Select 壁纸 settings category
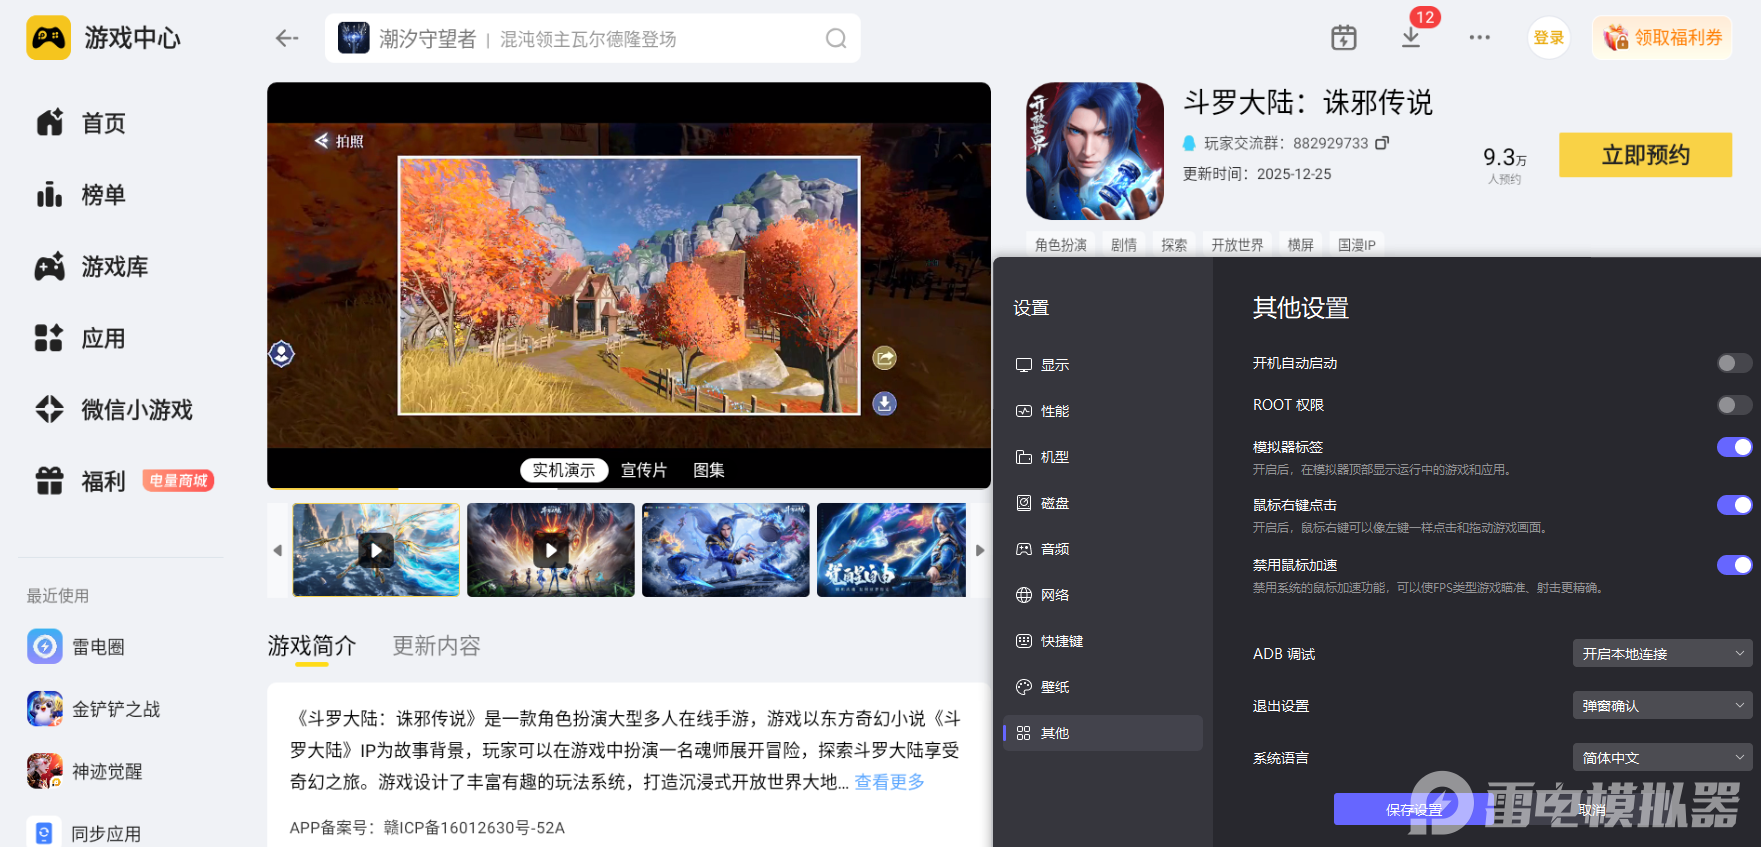Image resolution: width=1761 pixels, height=847 pixels. 1103,687
